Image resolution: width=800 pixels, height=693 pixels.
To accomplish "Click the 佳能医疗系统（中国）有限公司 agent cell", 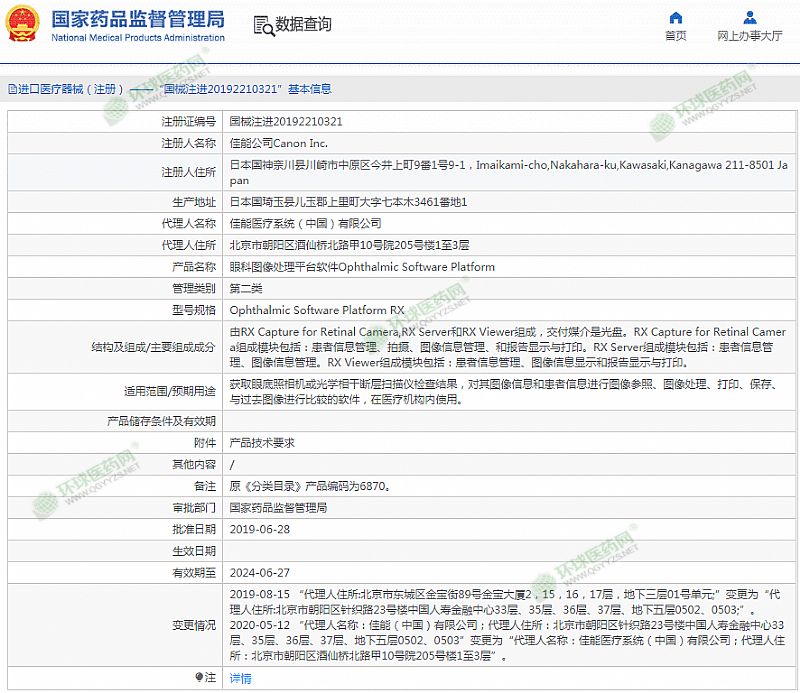I will pos(306,223).
